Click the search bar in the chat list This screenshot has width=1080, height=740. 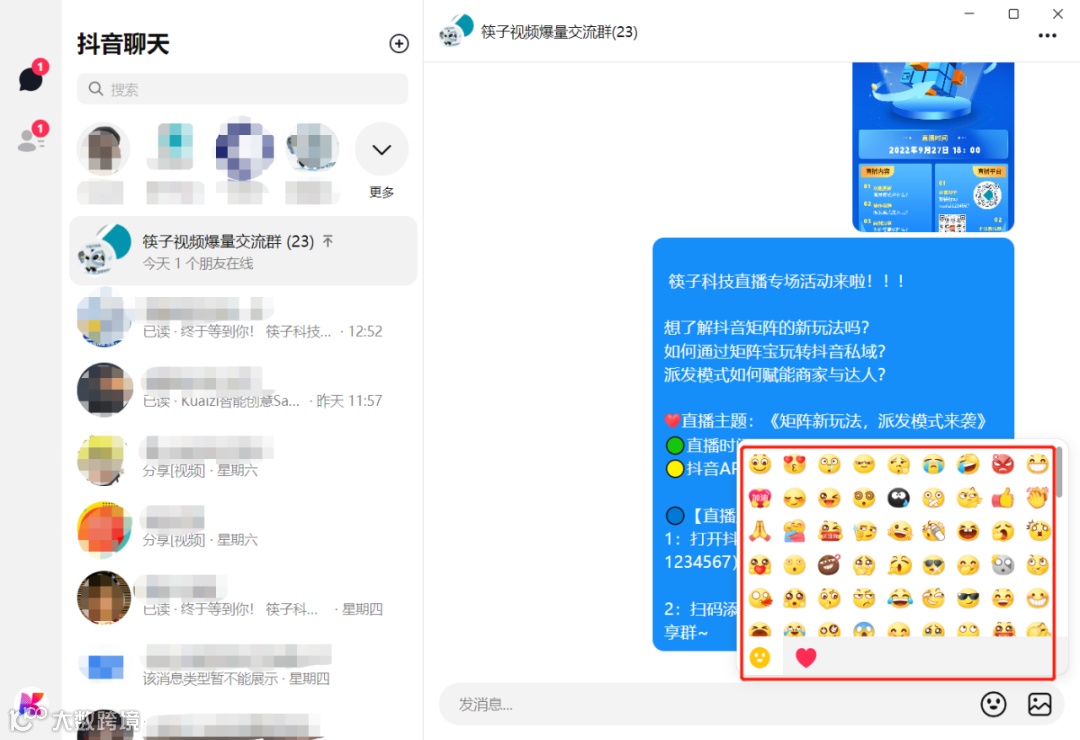pyautogui.click(x=240, y=89)
